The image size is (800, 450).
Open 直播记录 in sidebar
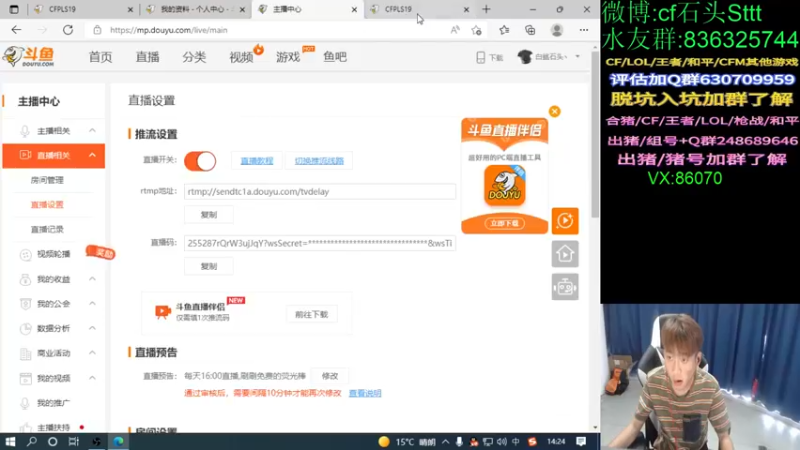click(x=47, y=230)
